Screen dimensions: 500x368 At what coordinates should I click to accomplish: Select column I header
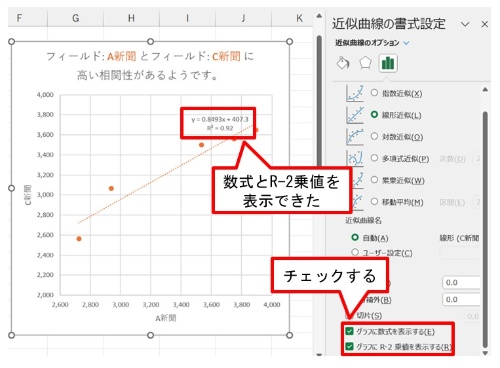(x=187, y=18)
